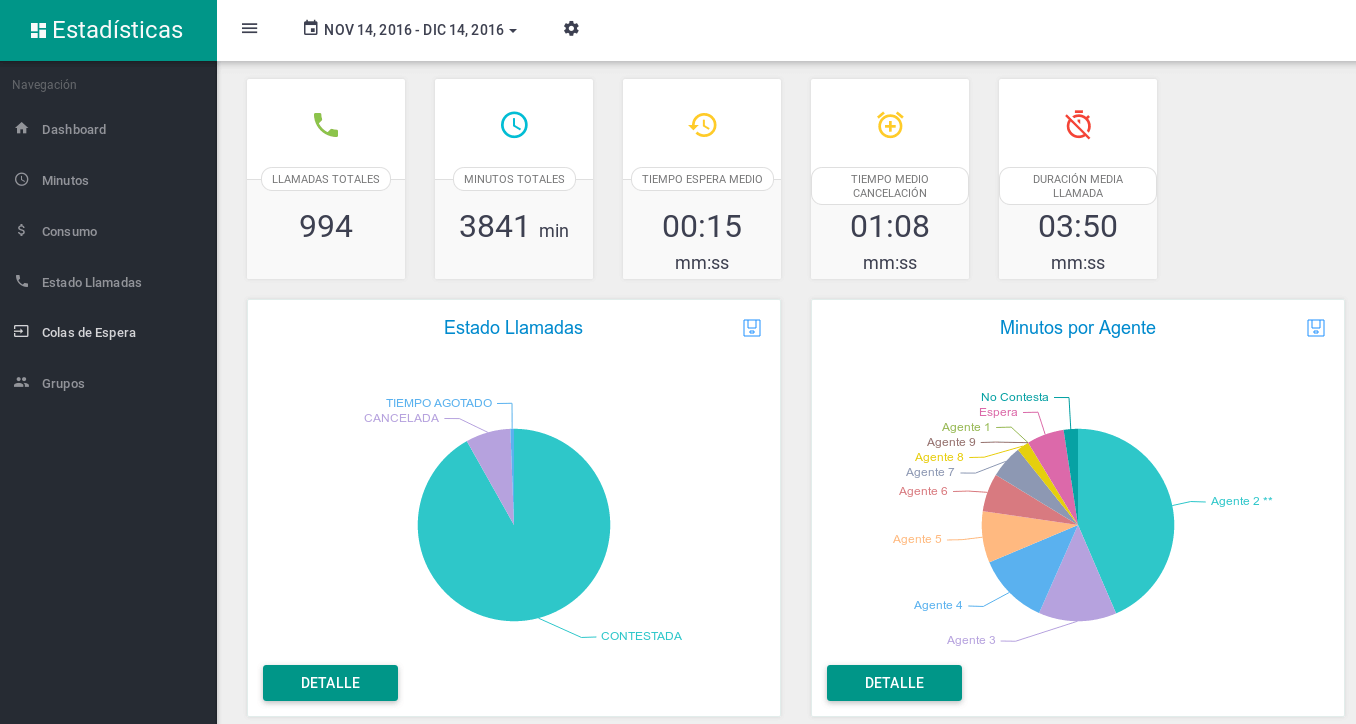Open Colas de Espera in navigation
This screenshot has width=1356, height=724.
pos(89,332)
